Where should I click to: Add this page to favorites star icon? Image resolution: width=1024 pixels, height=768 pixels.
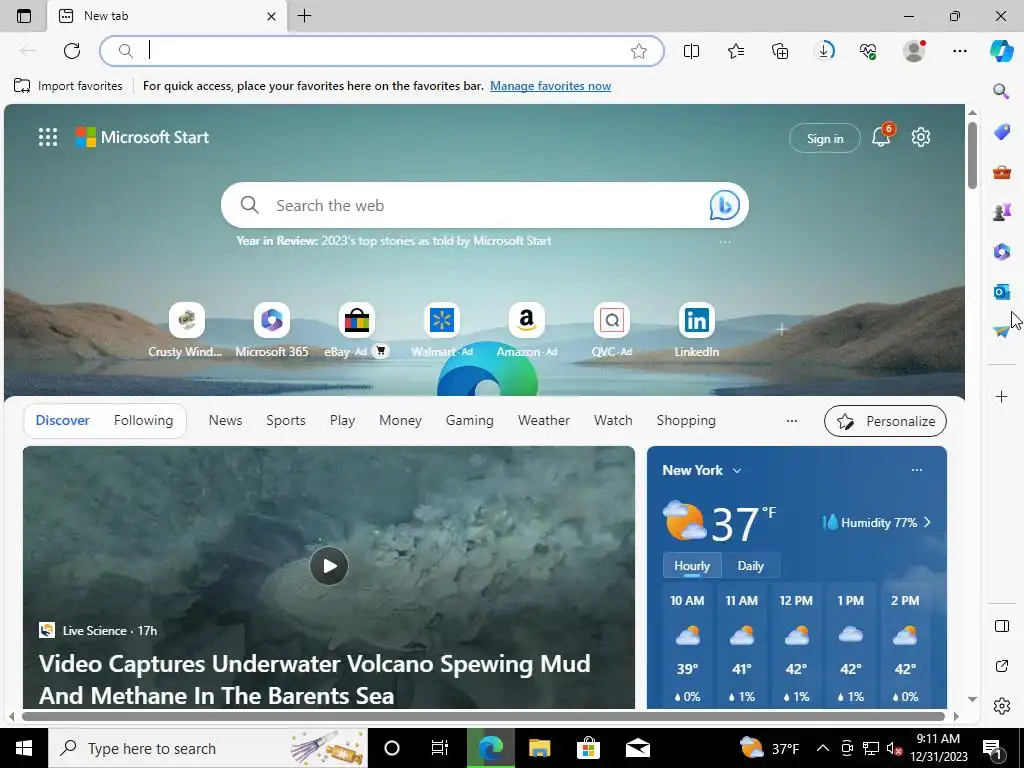point(639,51)
